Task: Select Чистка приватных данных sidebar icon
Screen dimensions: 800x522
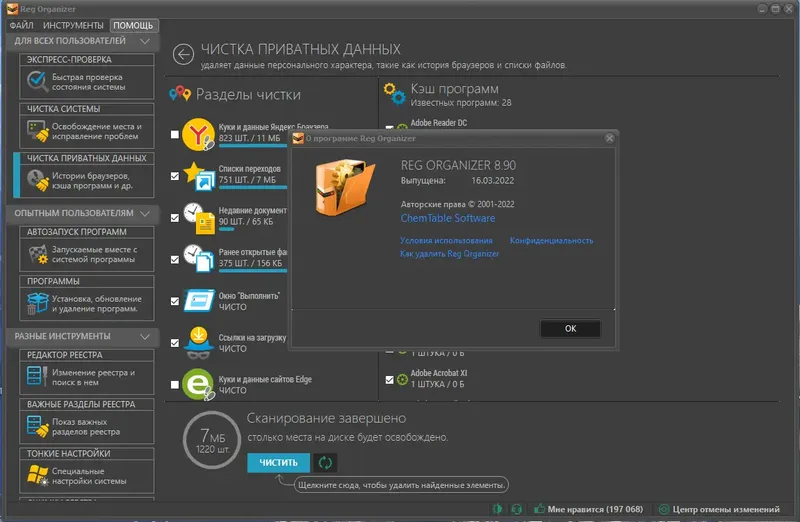Action: pos(38,180)
